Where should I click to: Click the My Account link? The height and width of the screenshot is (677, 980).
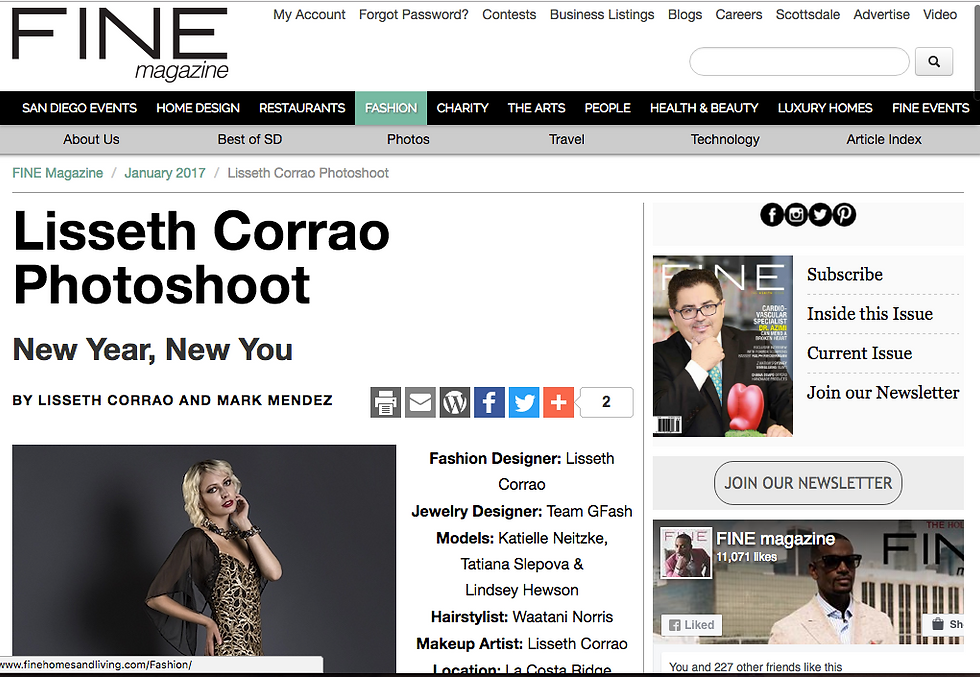tap(309, 14)
